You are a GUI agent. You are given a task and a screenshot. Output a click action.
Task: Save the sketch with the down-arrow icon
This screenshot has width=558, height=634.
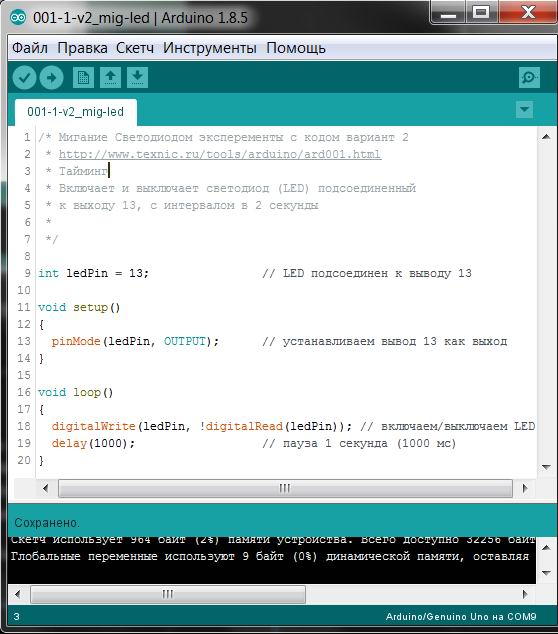click(137, 77)
